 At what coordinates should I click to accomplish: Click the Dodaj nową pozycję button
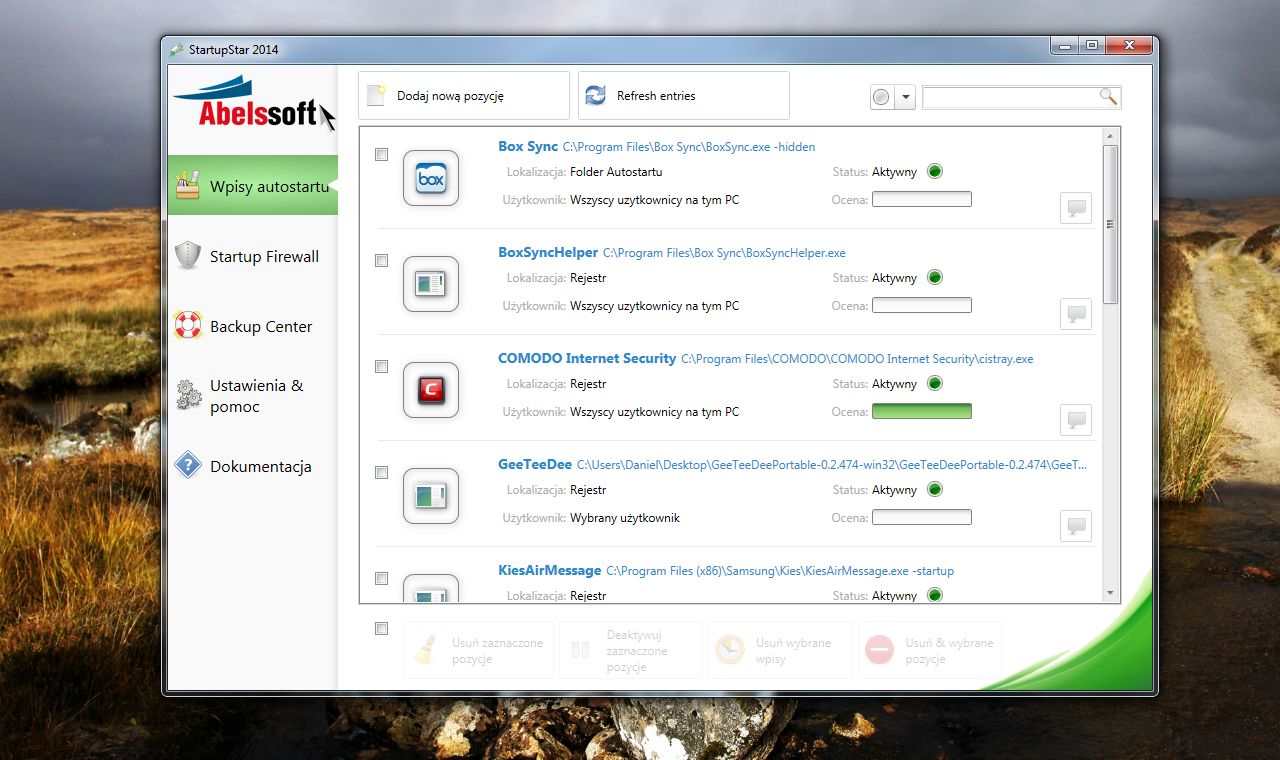pos(464,96)
